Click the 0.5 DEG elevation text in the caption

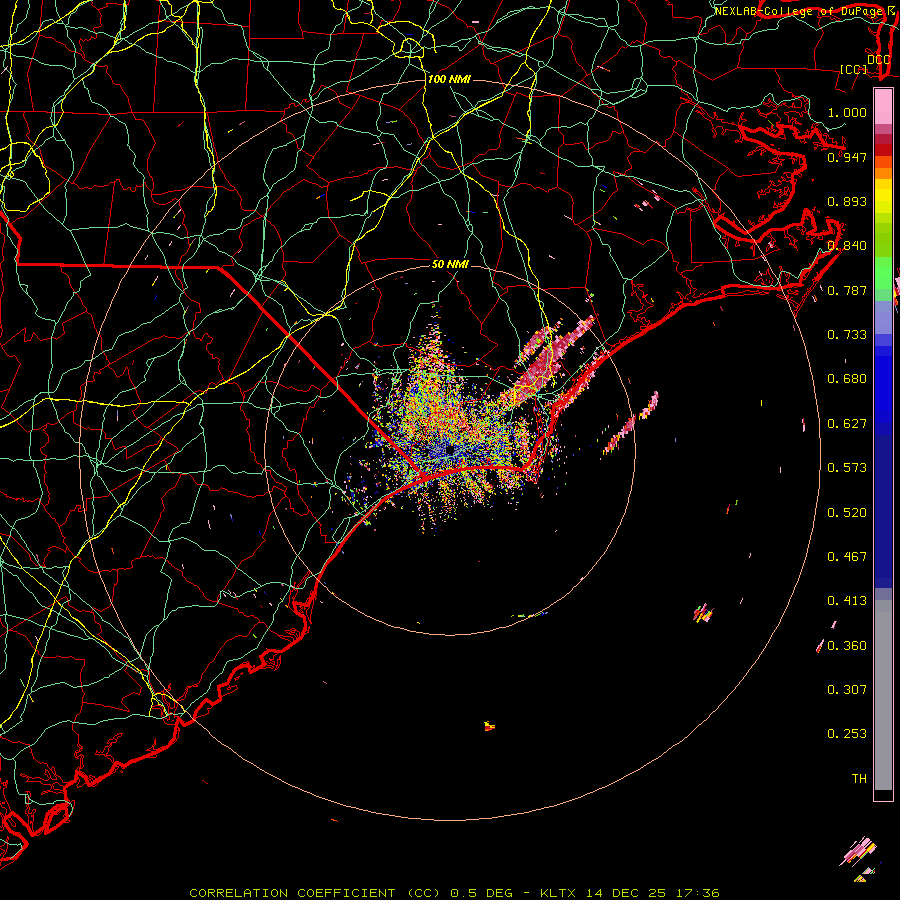click(483, 893)
